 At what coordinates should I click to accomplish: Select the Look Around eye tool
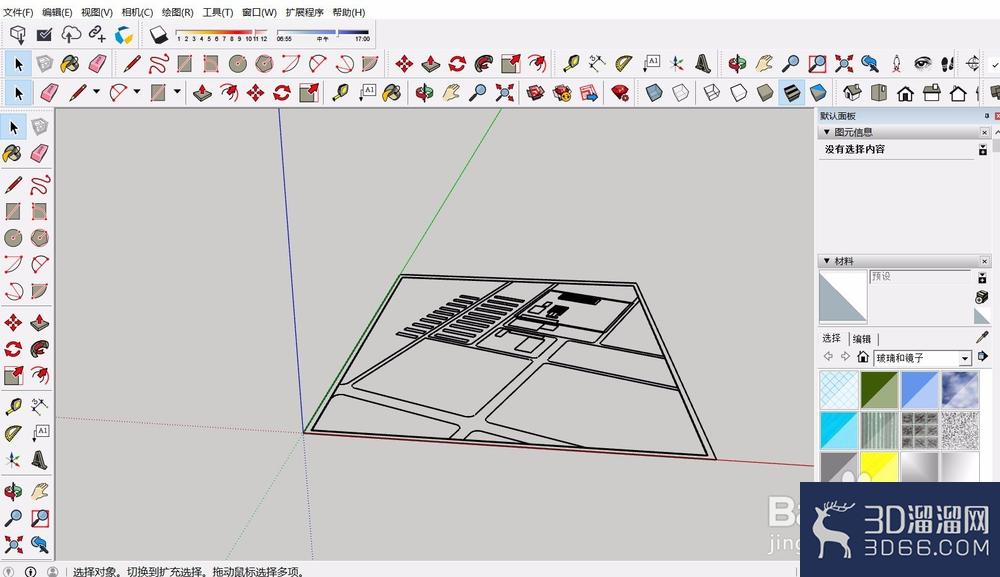point(922,63)
